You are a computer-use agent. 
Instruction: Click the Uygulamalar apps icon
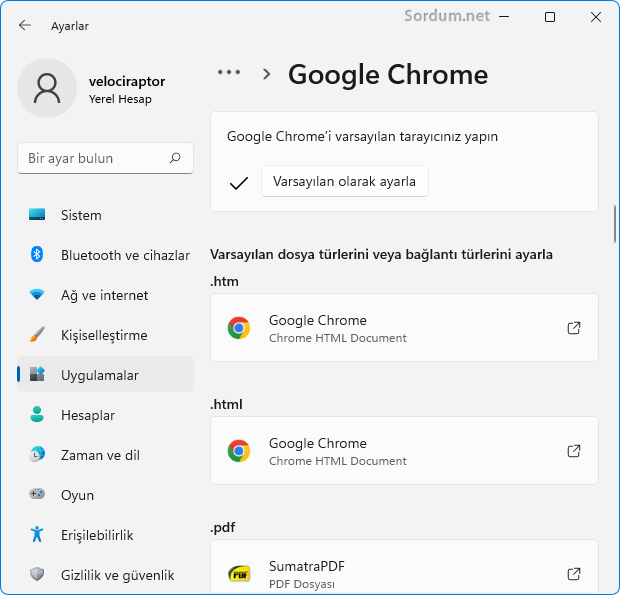37,374
